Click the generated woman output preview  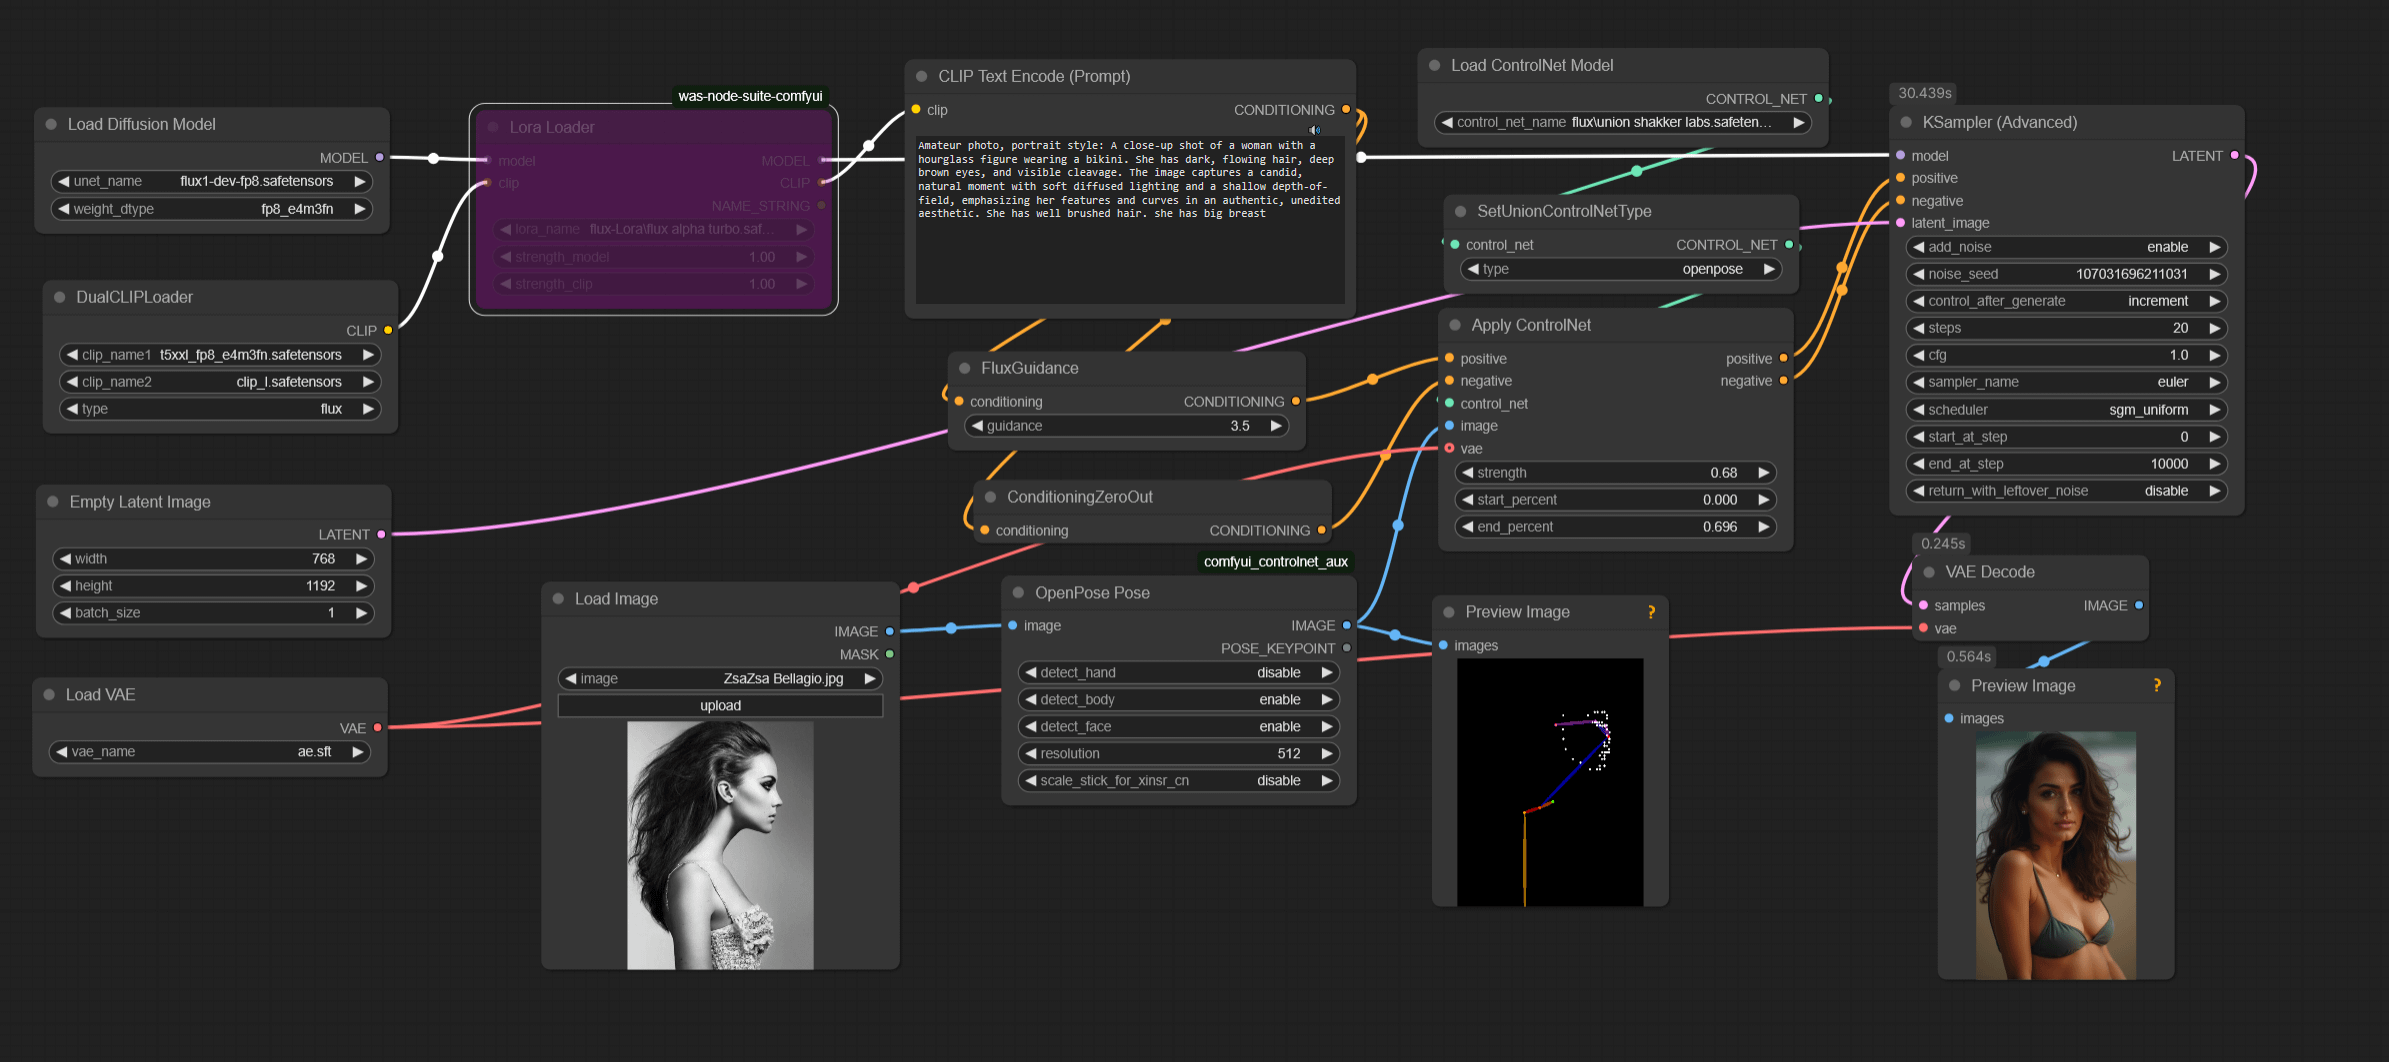[x=2056, y=856]
